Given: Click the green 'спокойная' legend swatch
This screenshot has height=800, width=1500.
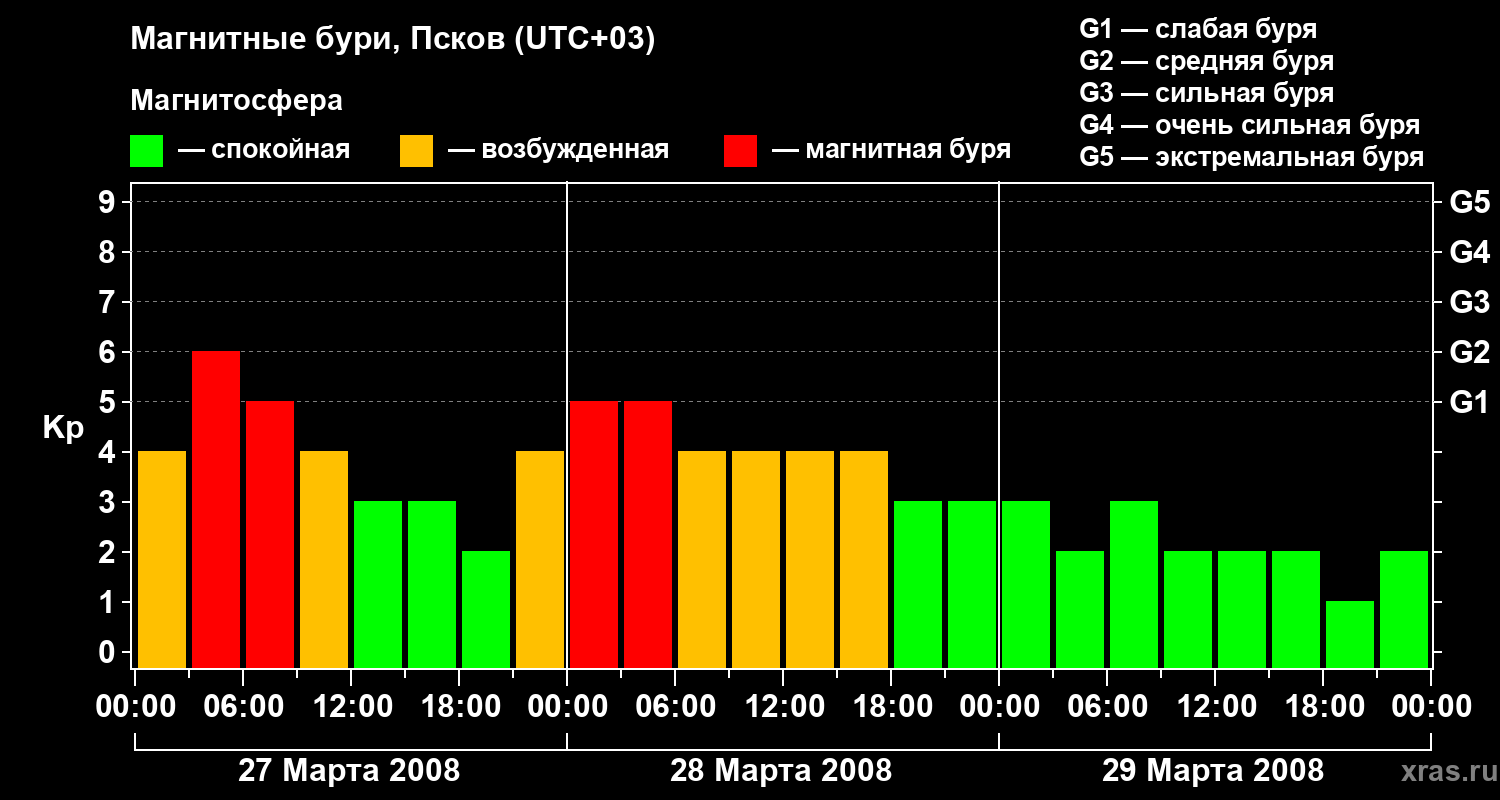Looking at the screenshot, I should [146, 151].
